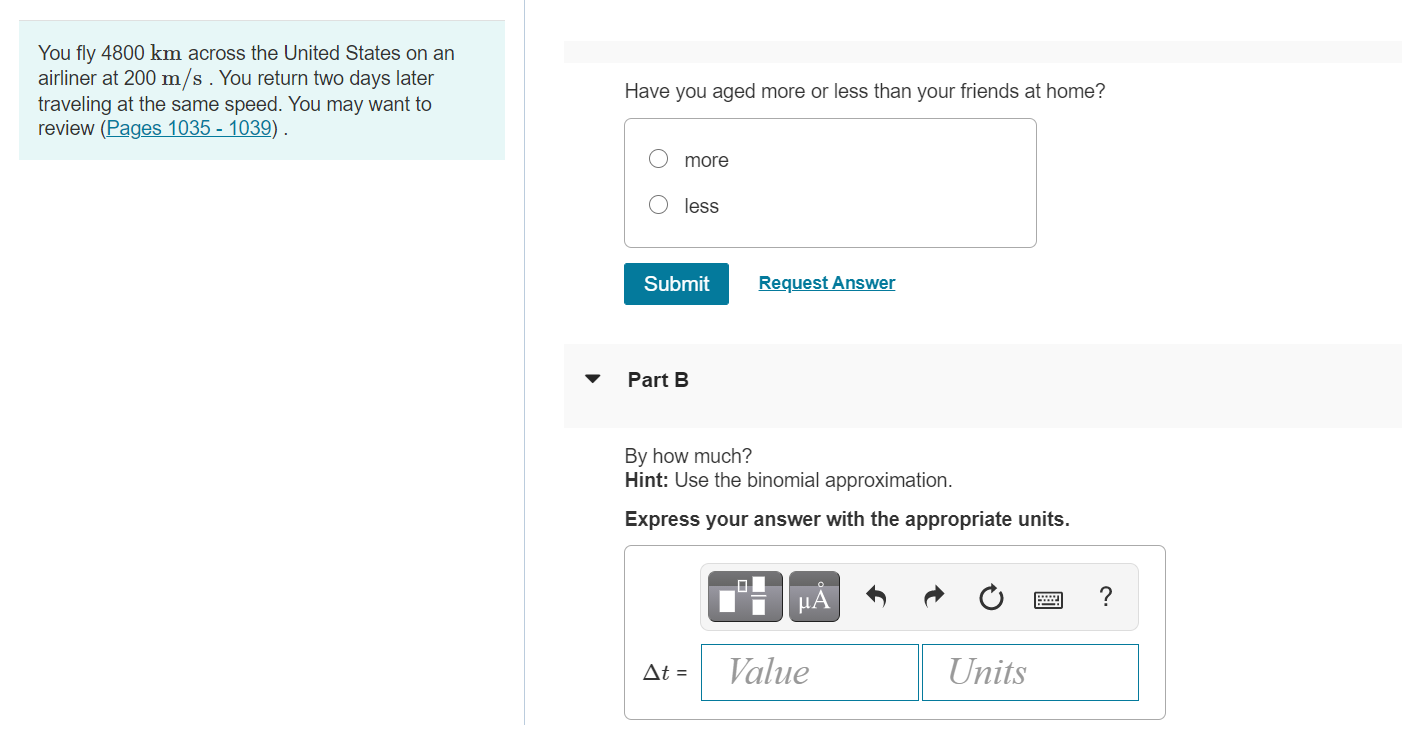This screenshot has height=732, width=1402.
Task: Select the "less" radio button
Action: coord(658,205)
